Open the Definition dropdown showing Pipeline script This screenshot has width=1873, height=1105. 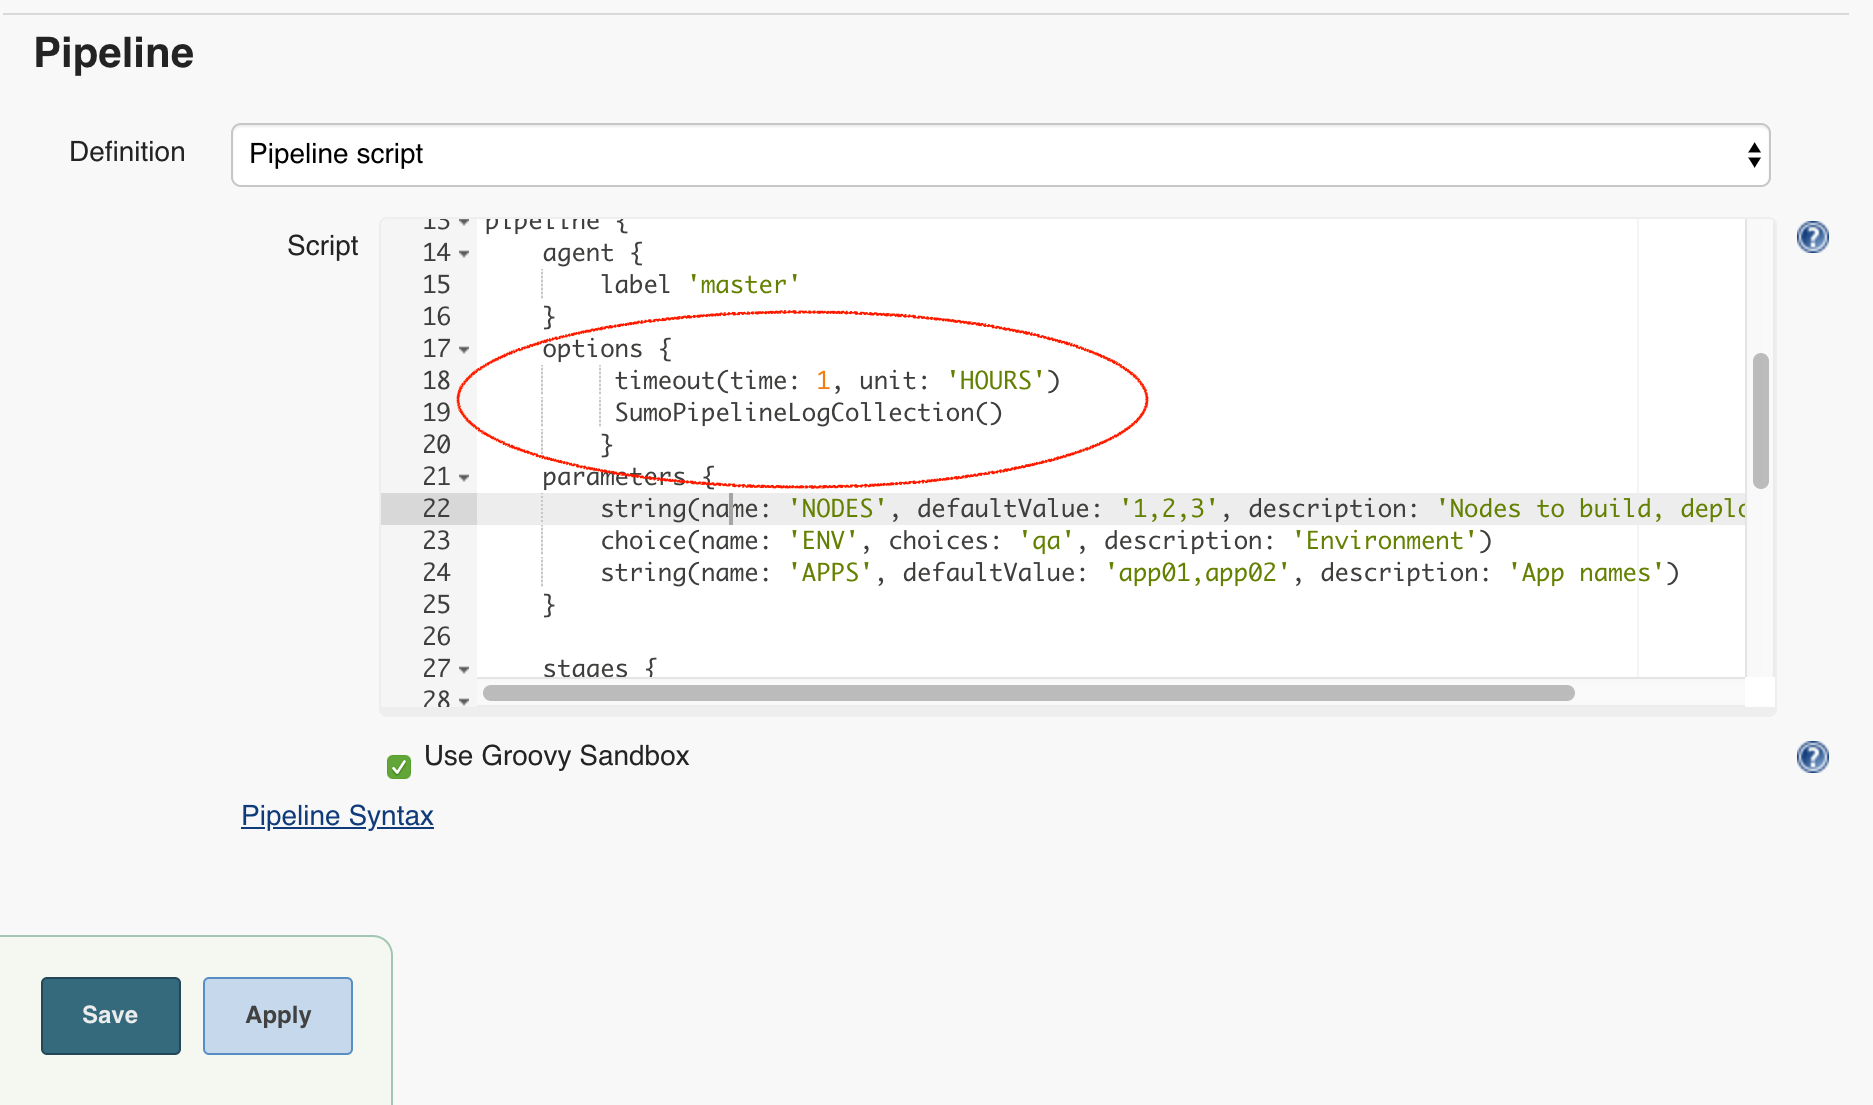coord(1000,155)
